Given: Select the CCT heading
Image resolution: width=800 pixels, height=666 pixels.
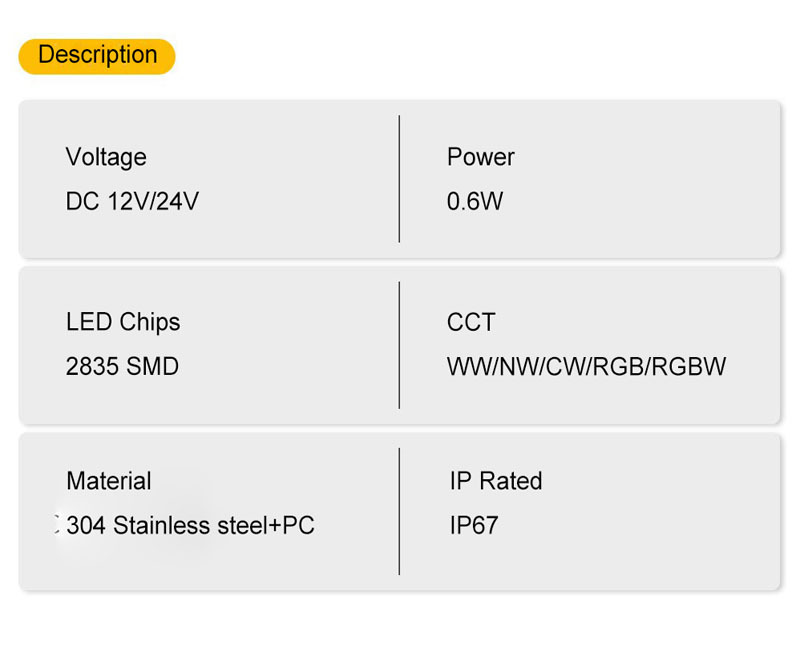Looking at the screenshot, I should point(471,322).
